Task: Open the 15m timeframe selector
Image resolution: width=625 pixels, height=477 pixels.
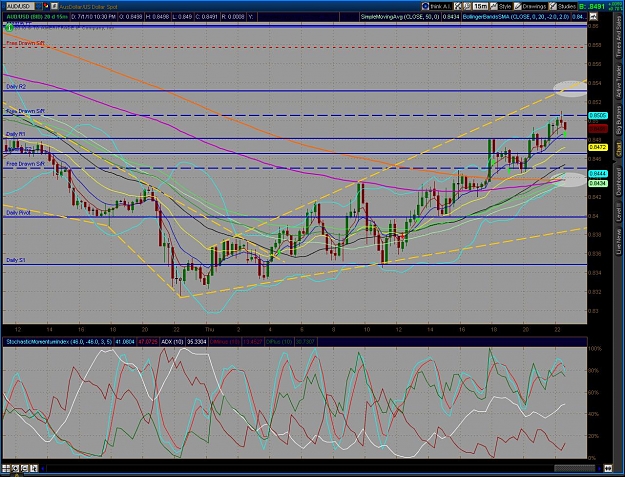Action: pos(481,6)
